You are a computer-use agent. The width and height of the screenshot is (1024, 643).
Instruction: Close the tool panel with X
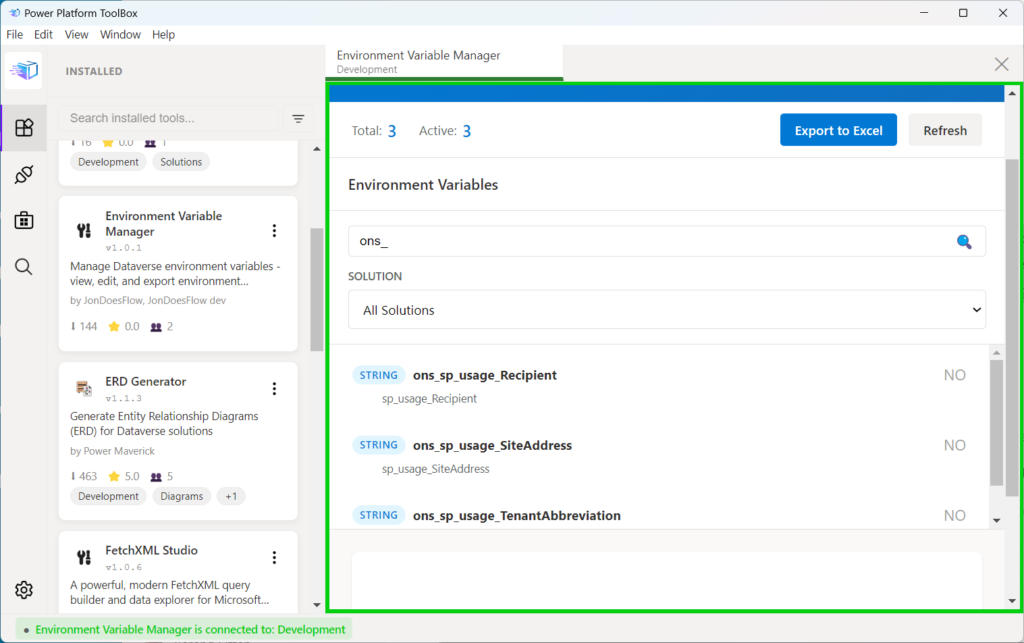point(1001,64)
